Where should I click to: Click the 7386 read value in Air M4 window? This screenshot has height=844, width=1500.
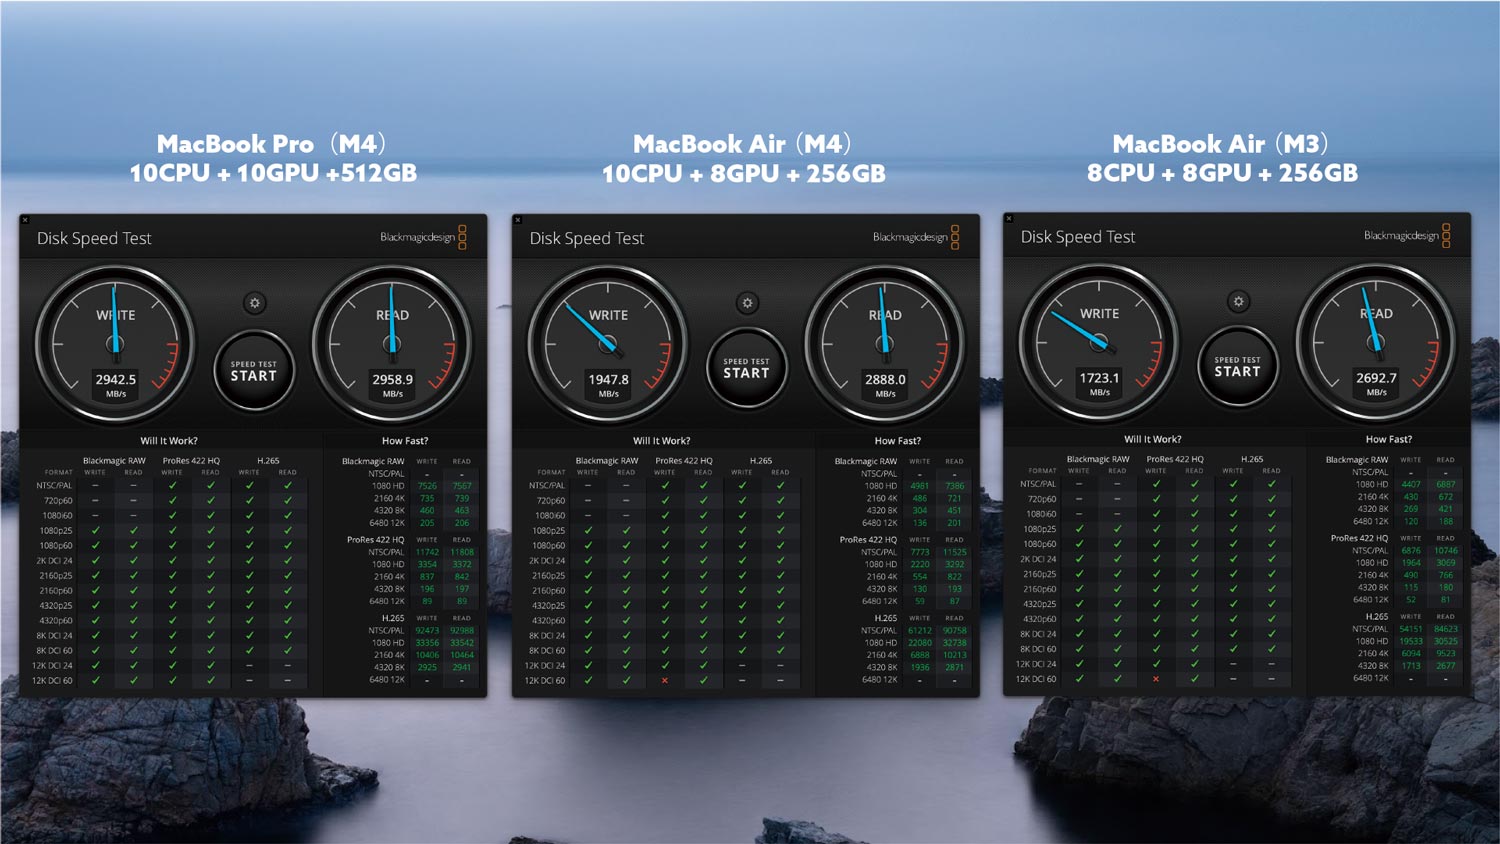(955, 486)
